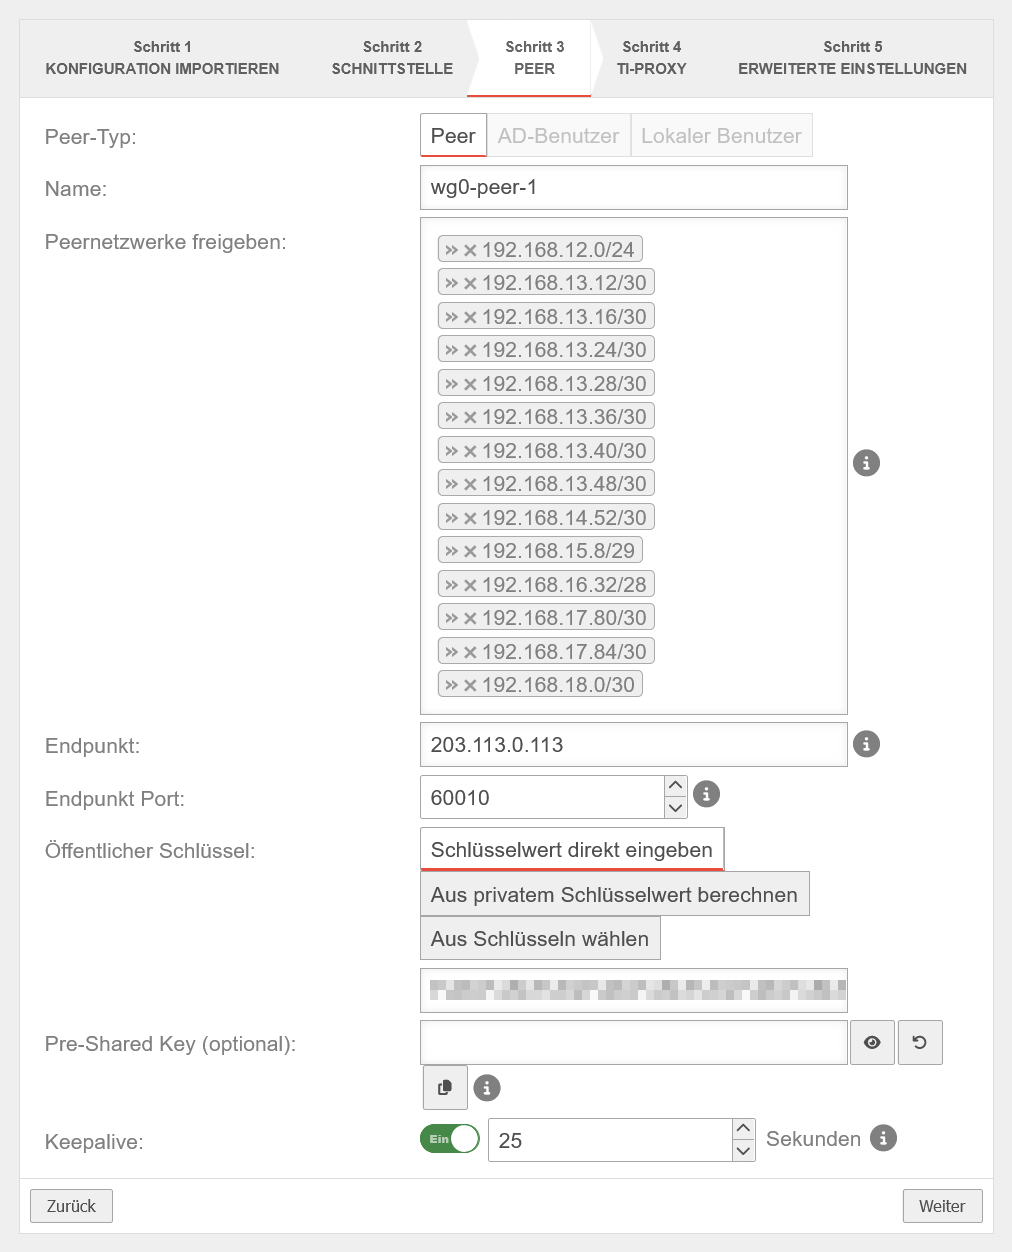Regenerate the Pre-Shared Key
Image resolution: width=1012 pixels, height=1252 pixels.
tap(920, 1043)
